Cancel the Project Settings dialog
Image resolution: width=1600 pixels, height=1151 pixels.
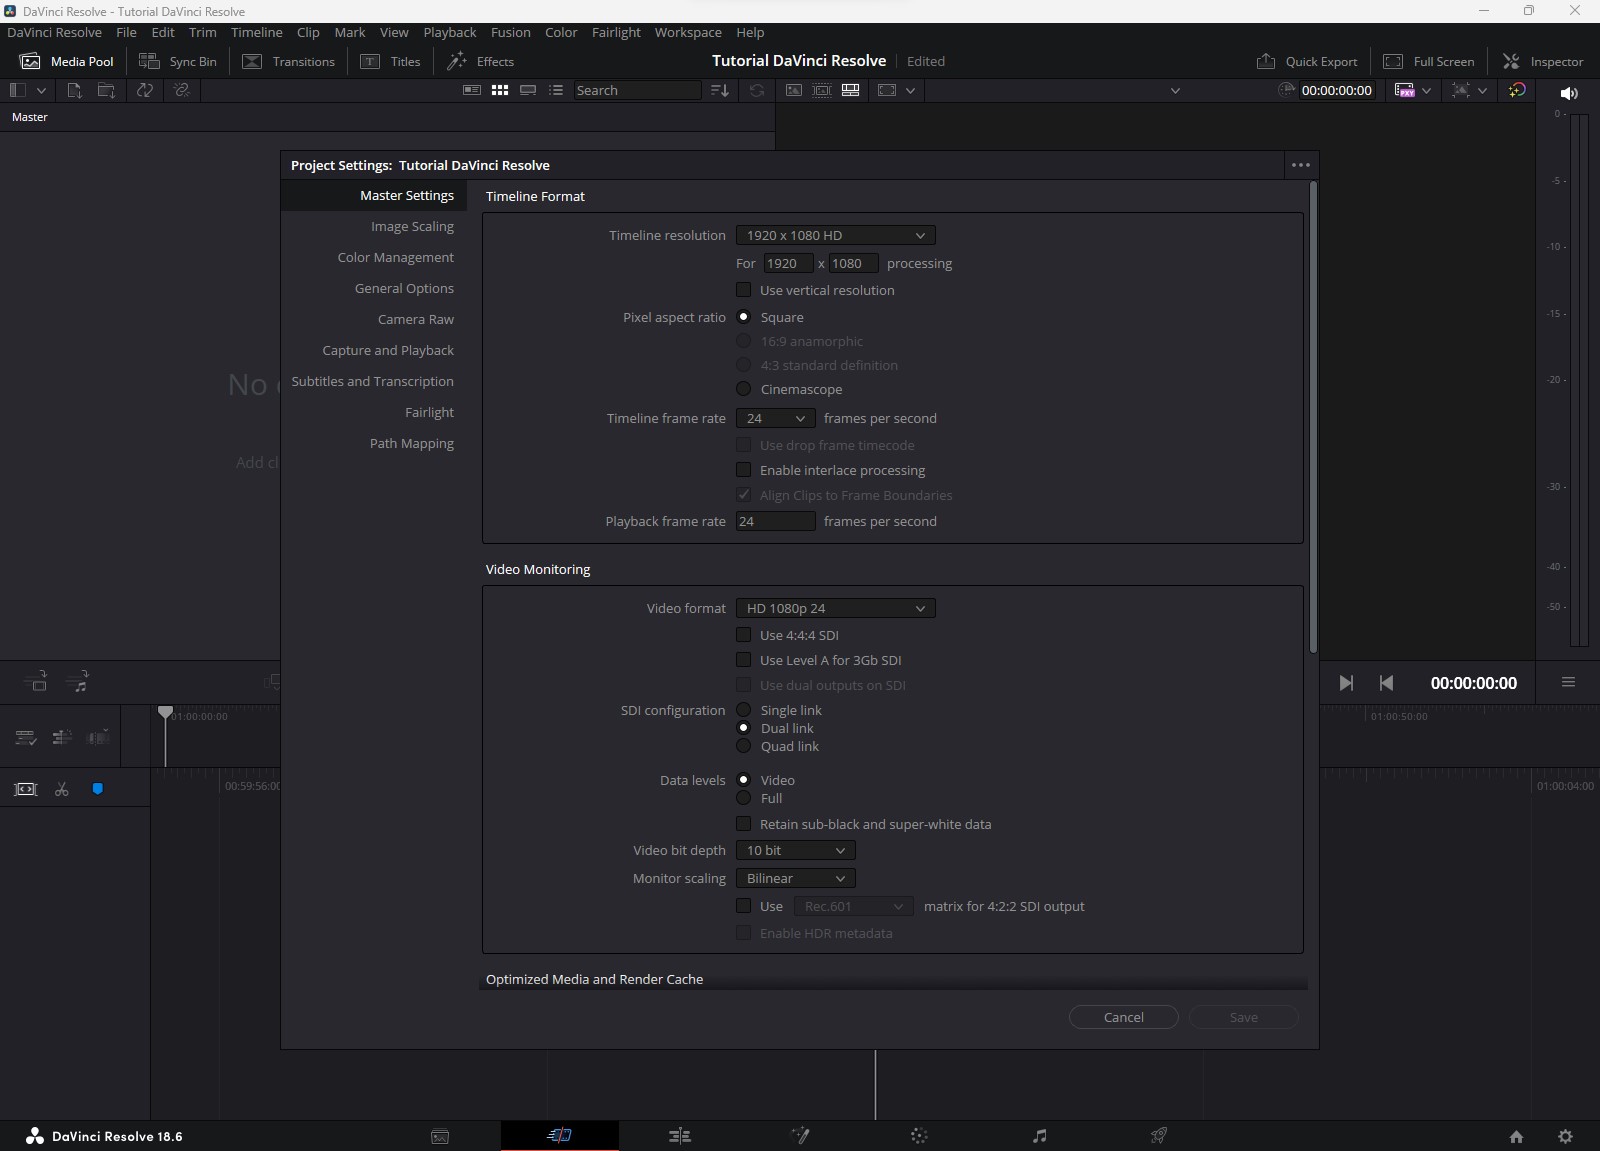(1124, 1017)
